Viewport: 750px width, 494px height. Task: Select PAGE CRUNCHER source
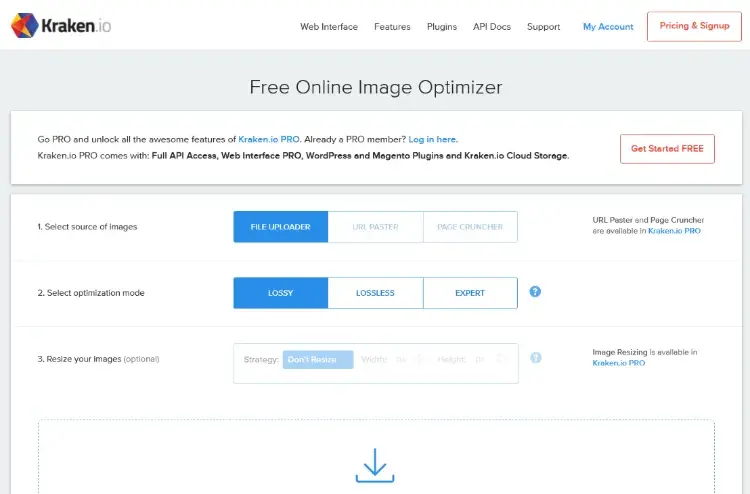[x=470, y=227]
